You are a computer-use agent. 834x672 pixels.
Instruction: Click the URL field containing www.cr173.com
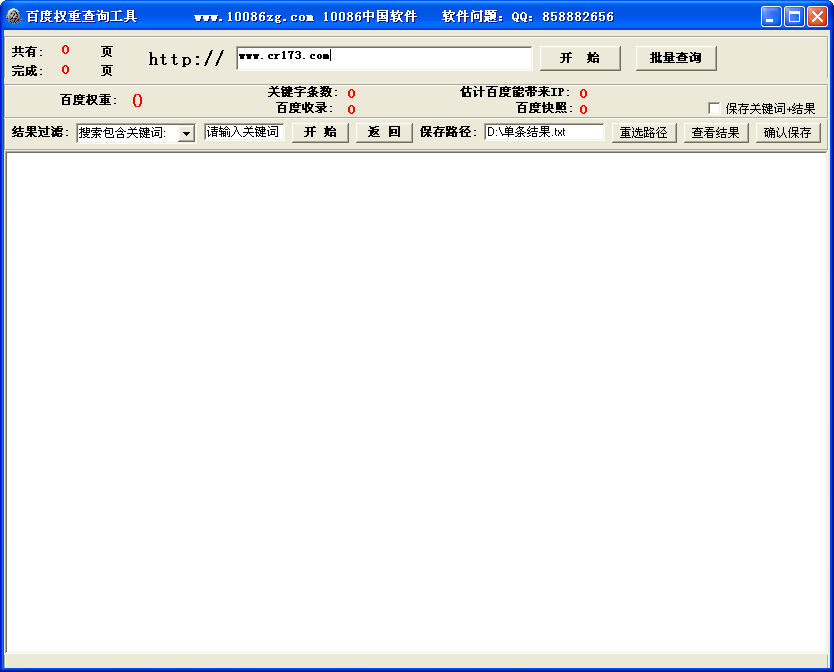(383, 58)
